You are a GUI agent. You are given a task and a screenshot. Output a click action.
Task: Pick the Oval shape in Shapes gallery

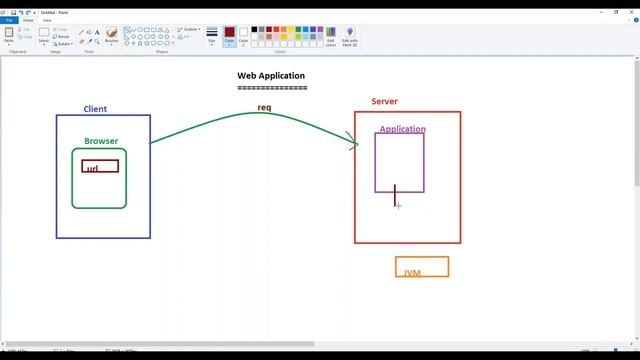(140, 30)
